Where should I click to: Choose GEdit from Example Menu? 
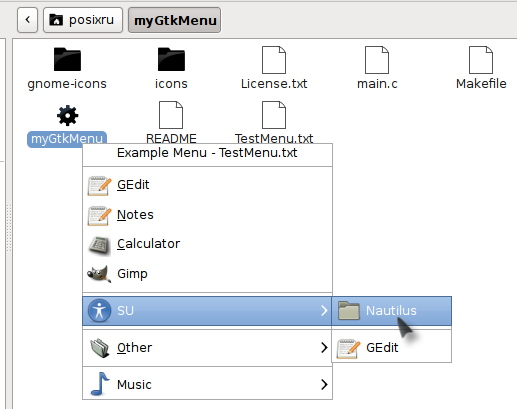tap(207, 185)
